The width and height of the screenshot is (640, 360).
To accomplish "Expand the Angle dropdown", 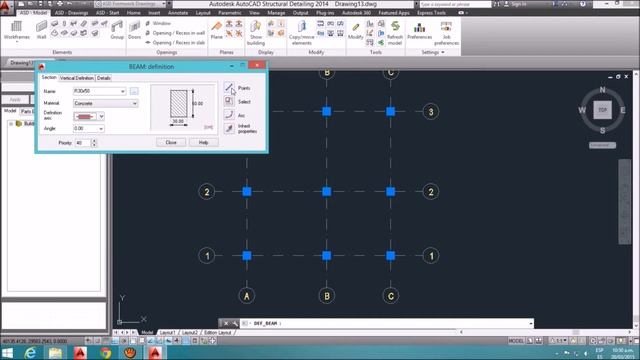I will 101,129.
